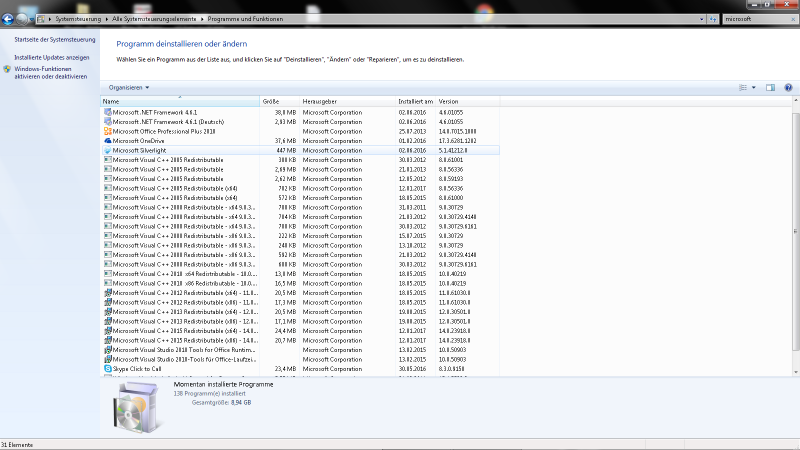The image size is (800, 450).
Task: Clear the search box with X
Action: [793, 19]
